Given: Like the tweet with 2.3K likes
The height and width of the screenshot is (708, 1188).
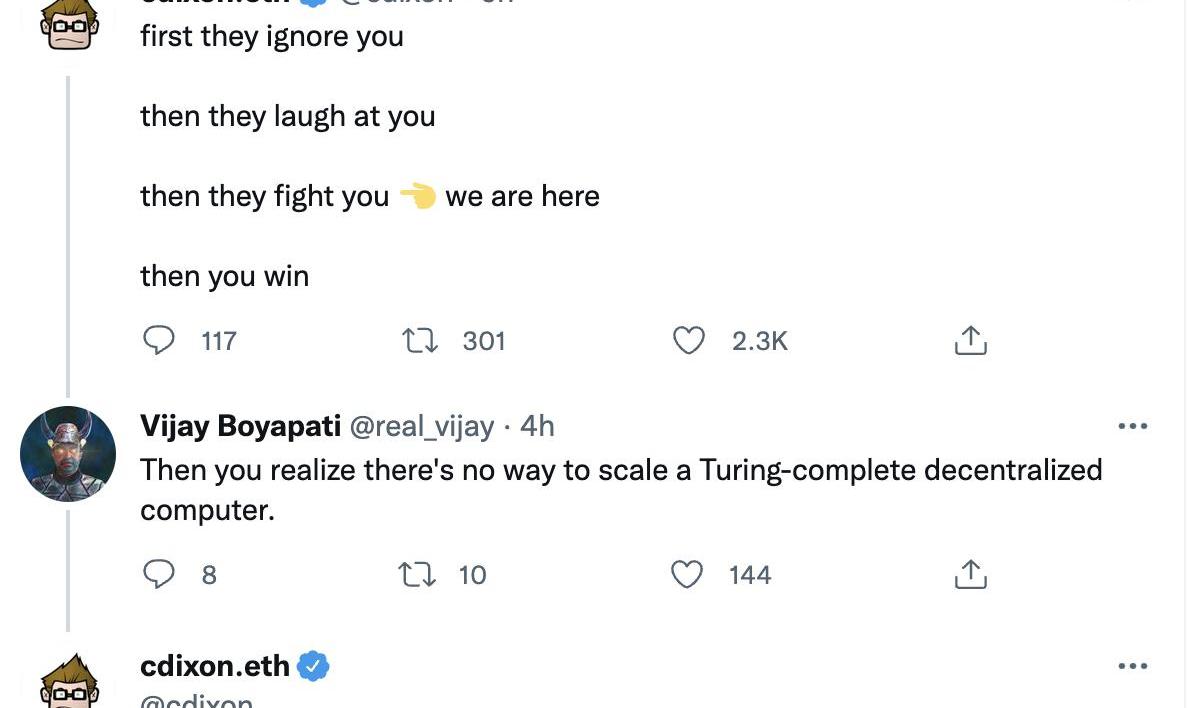Looking at the screenshot, I should pyautogui.click(x=688, y=341).
